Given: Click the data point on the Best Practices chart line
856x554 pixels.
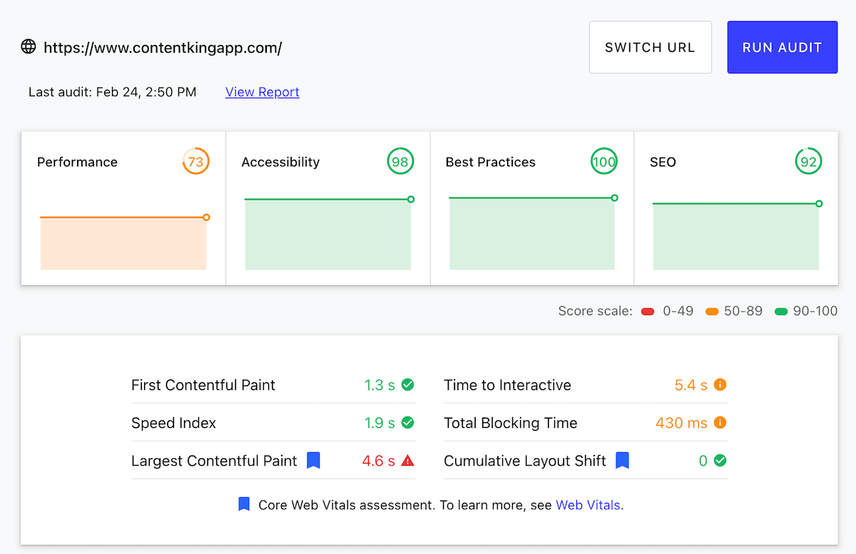Looking at the screenshot, I should (x=615, y=198).
